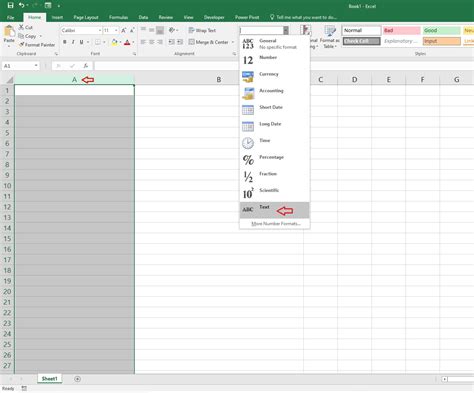Increase font size with the larger A icon
This screenshot has width=474, height=393.
pos(124,30)
